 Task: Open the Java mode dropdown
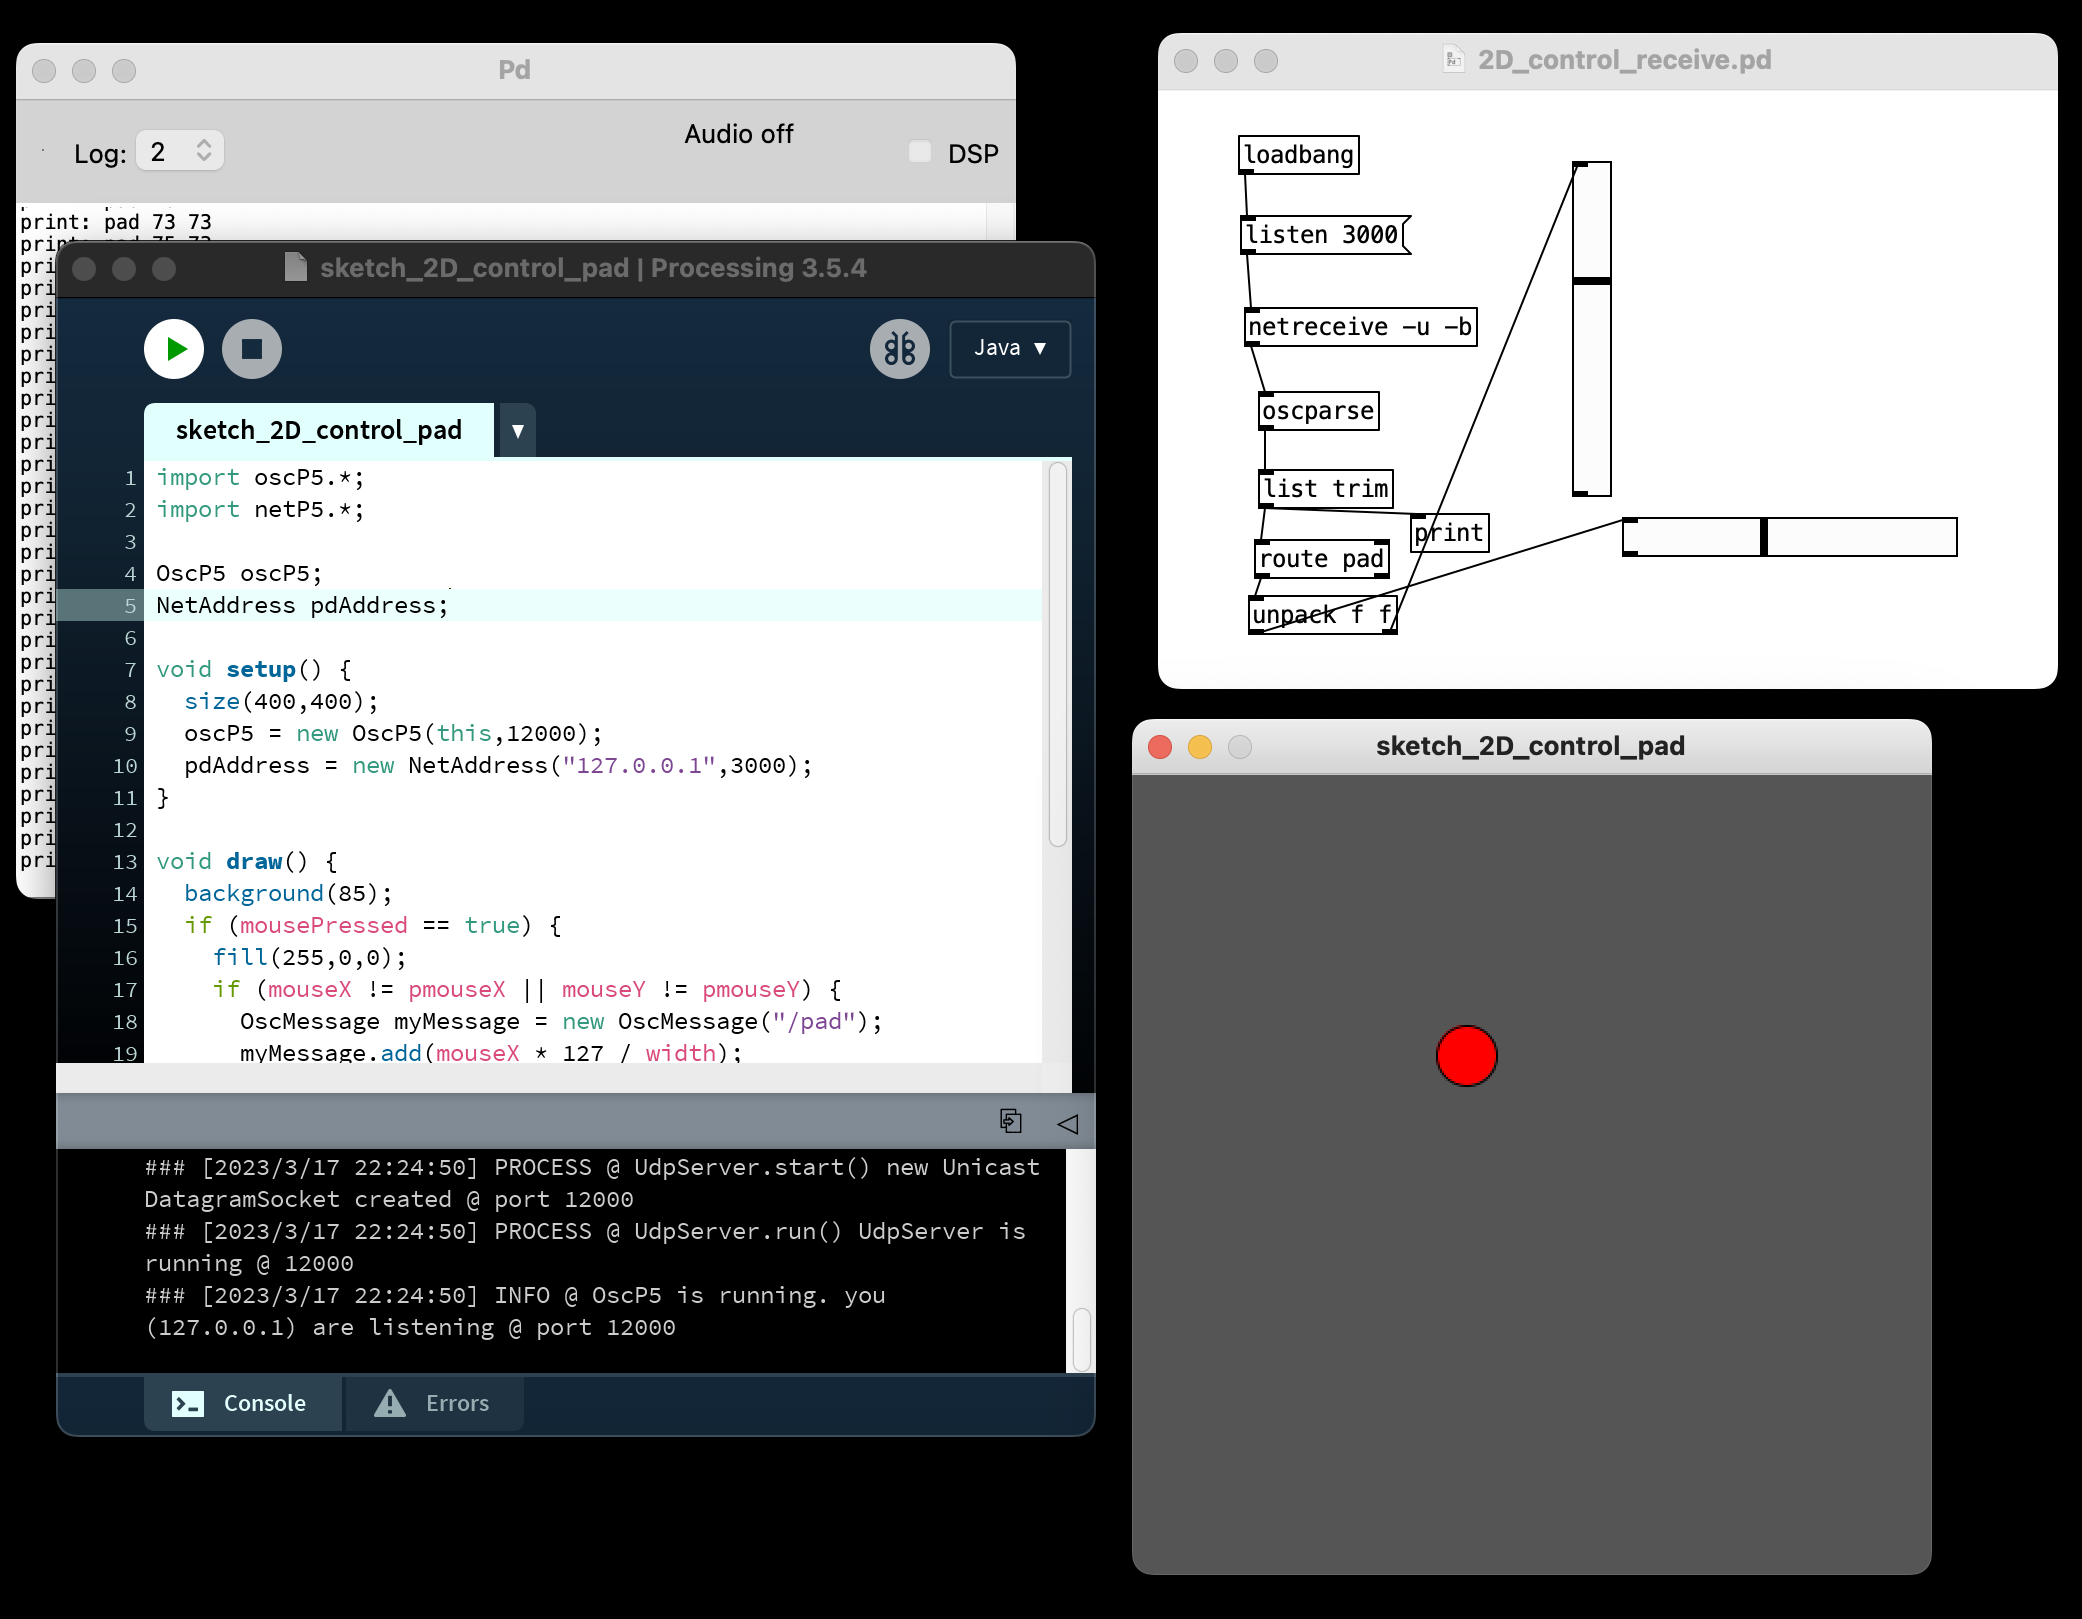(x=1009, y=349)
